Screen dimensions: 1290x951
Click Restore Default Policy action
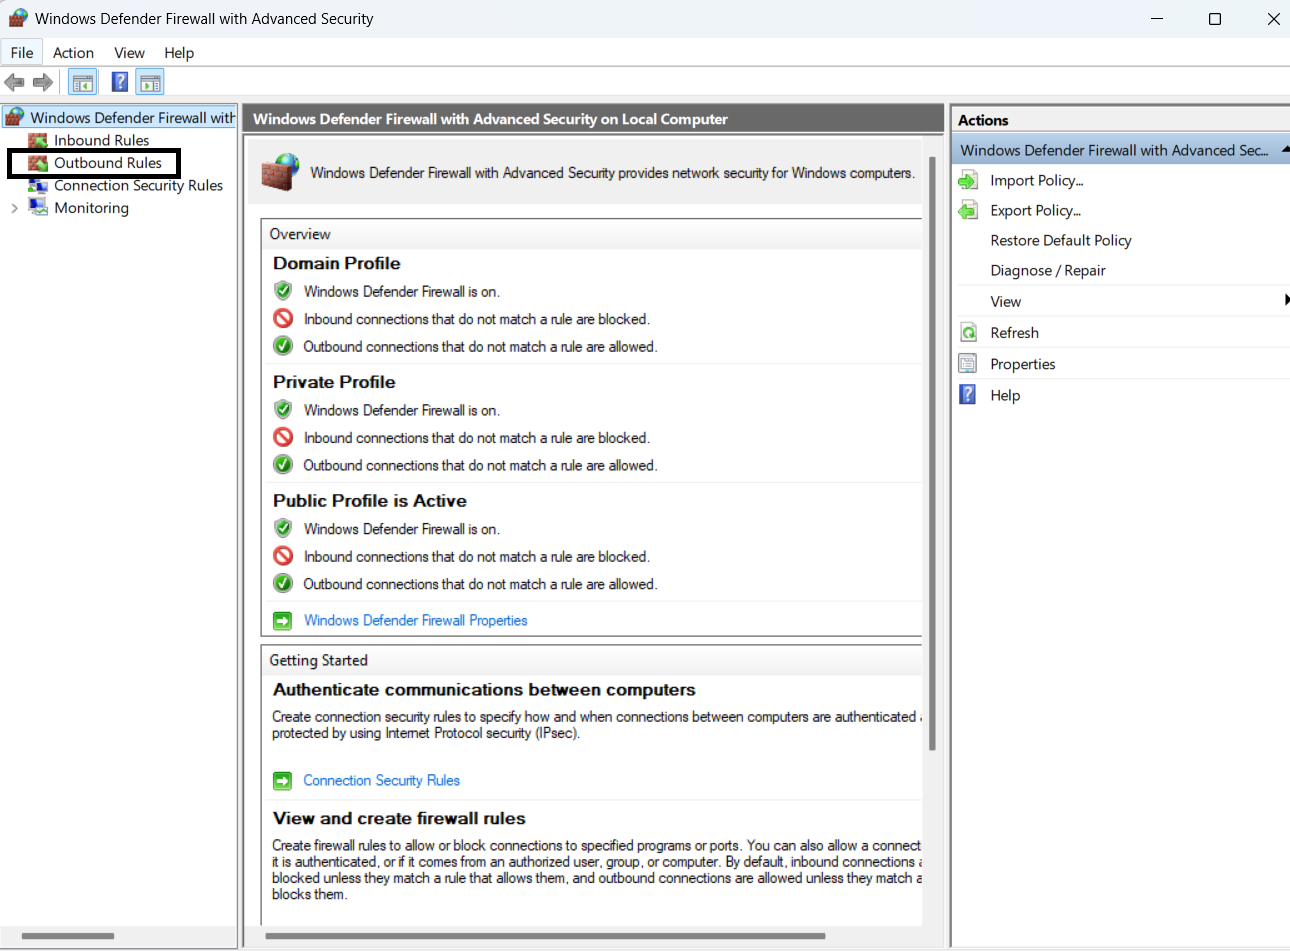1060,240
